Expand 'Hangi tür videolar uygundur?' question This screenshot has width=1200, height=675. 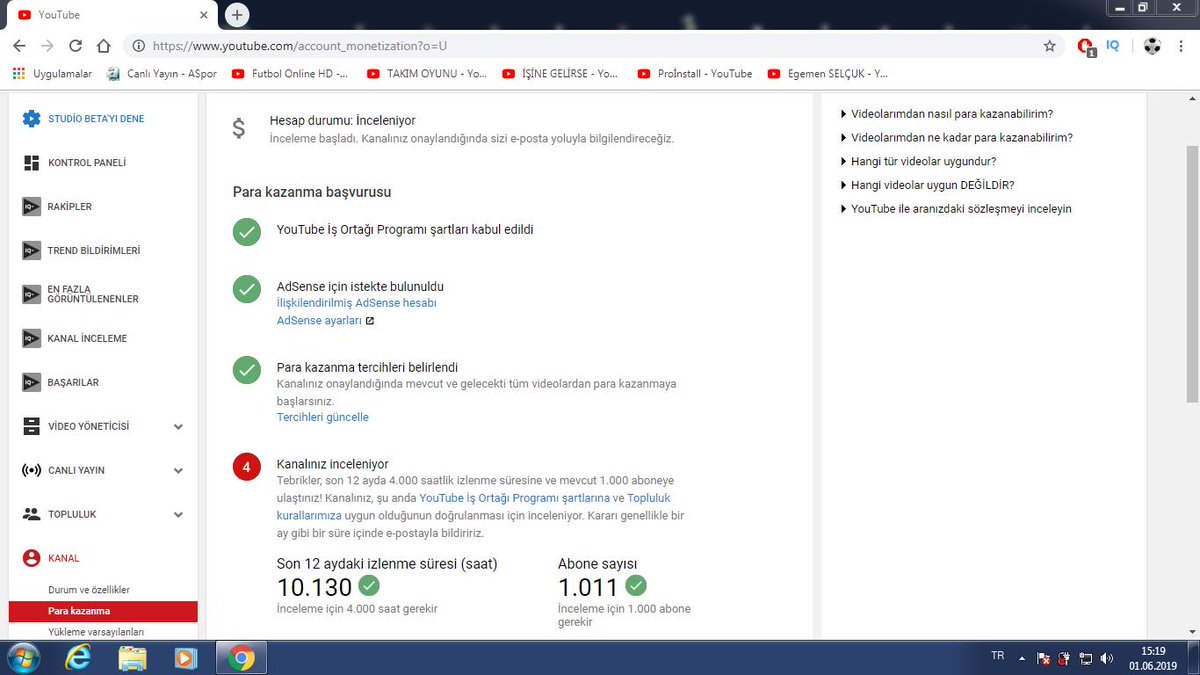point(918,161)
